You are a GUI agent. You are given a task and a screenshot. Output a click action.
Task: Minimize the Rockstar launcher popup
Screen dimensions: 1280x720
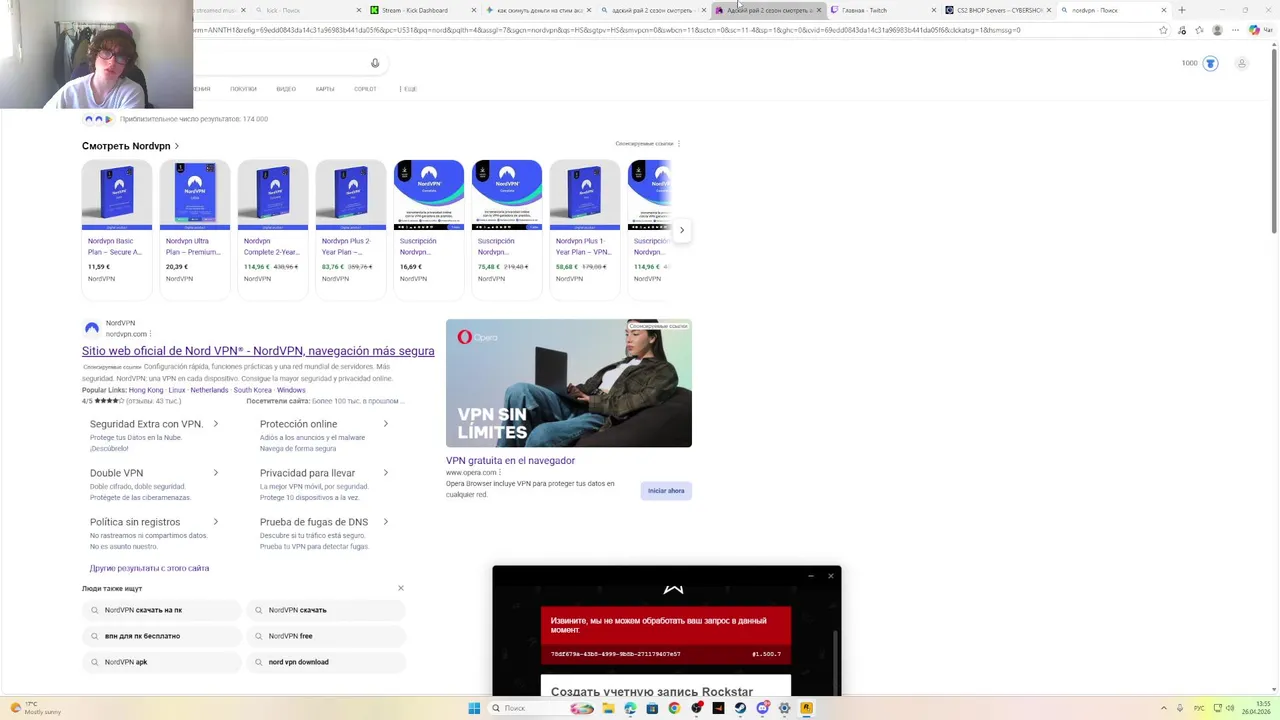click(810, 576)
